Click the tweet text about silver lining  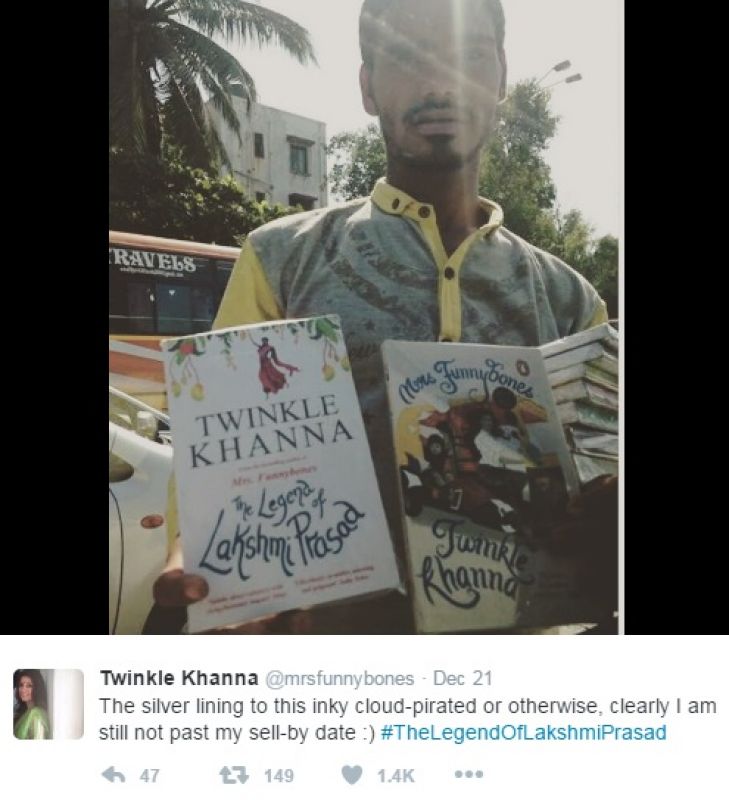pyautogui.click(x=408, y=719)
